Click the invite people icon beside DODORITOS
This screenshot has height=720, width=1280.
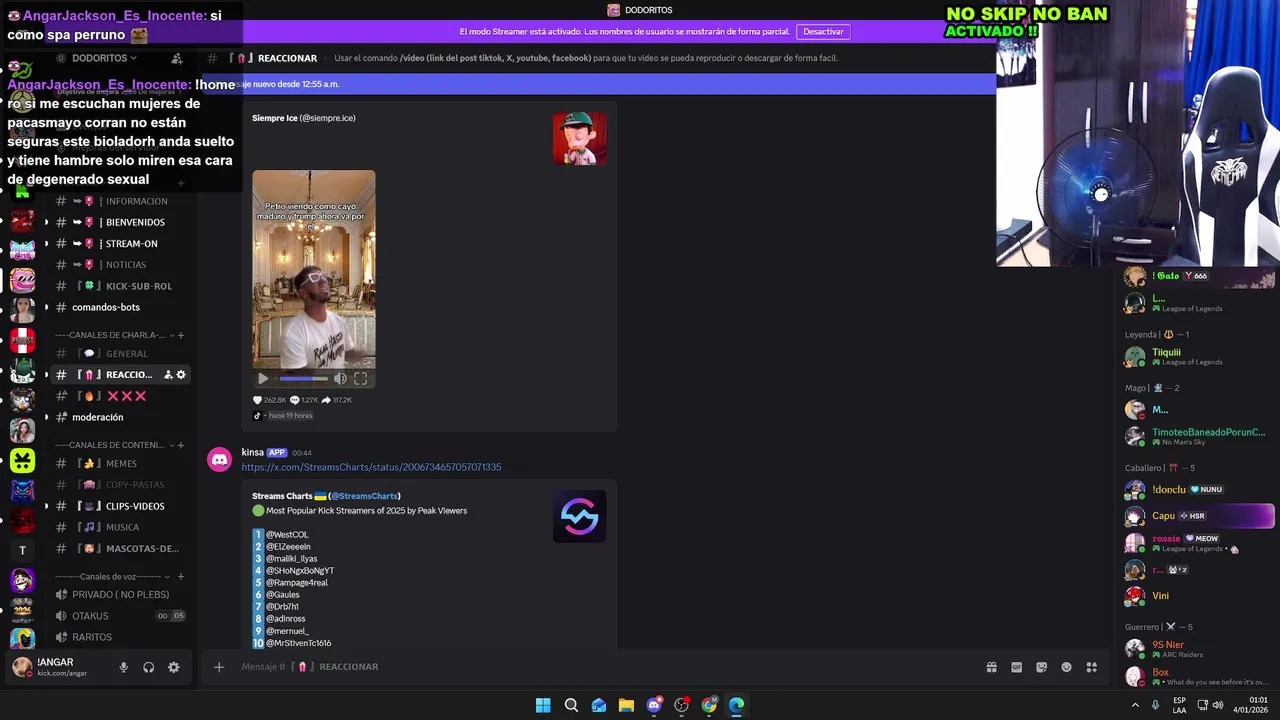coord(177,58)
